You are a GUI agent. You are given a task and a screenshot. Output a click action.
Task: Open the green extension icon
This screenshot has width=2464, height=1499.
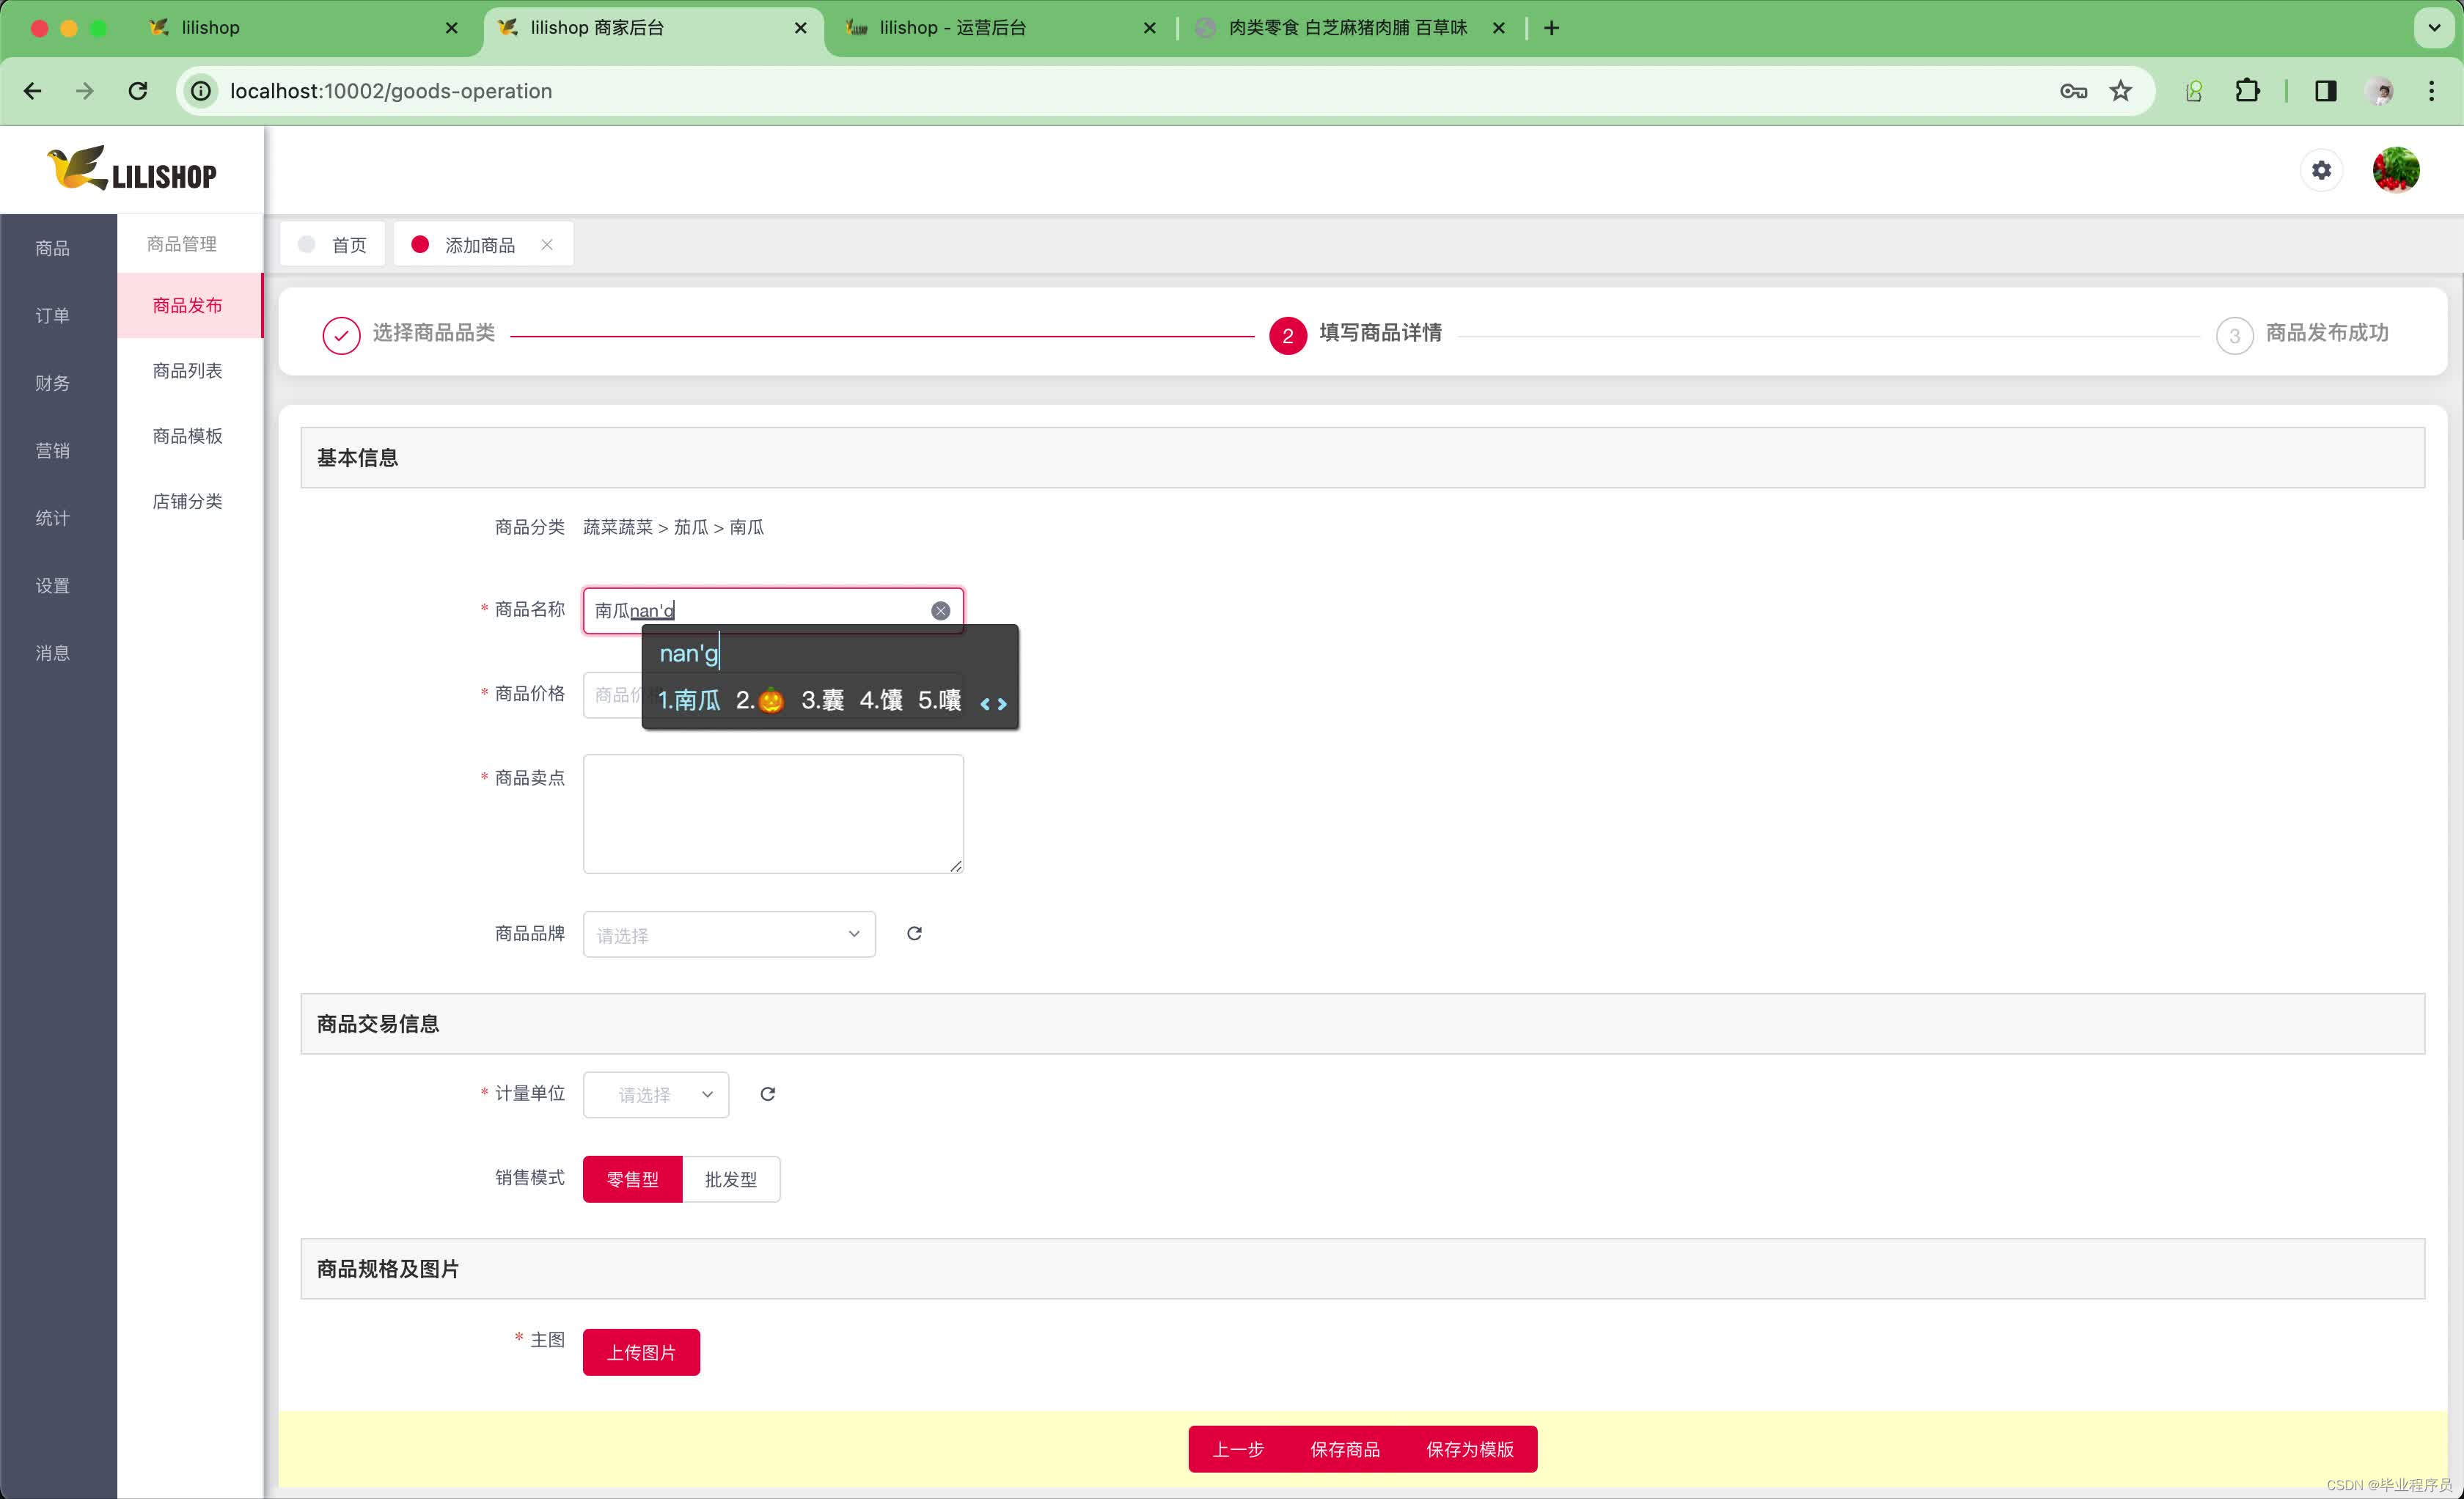click(x=2193, y=91)
